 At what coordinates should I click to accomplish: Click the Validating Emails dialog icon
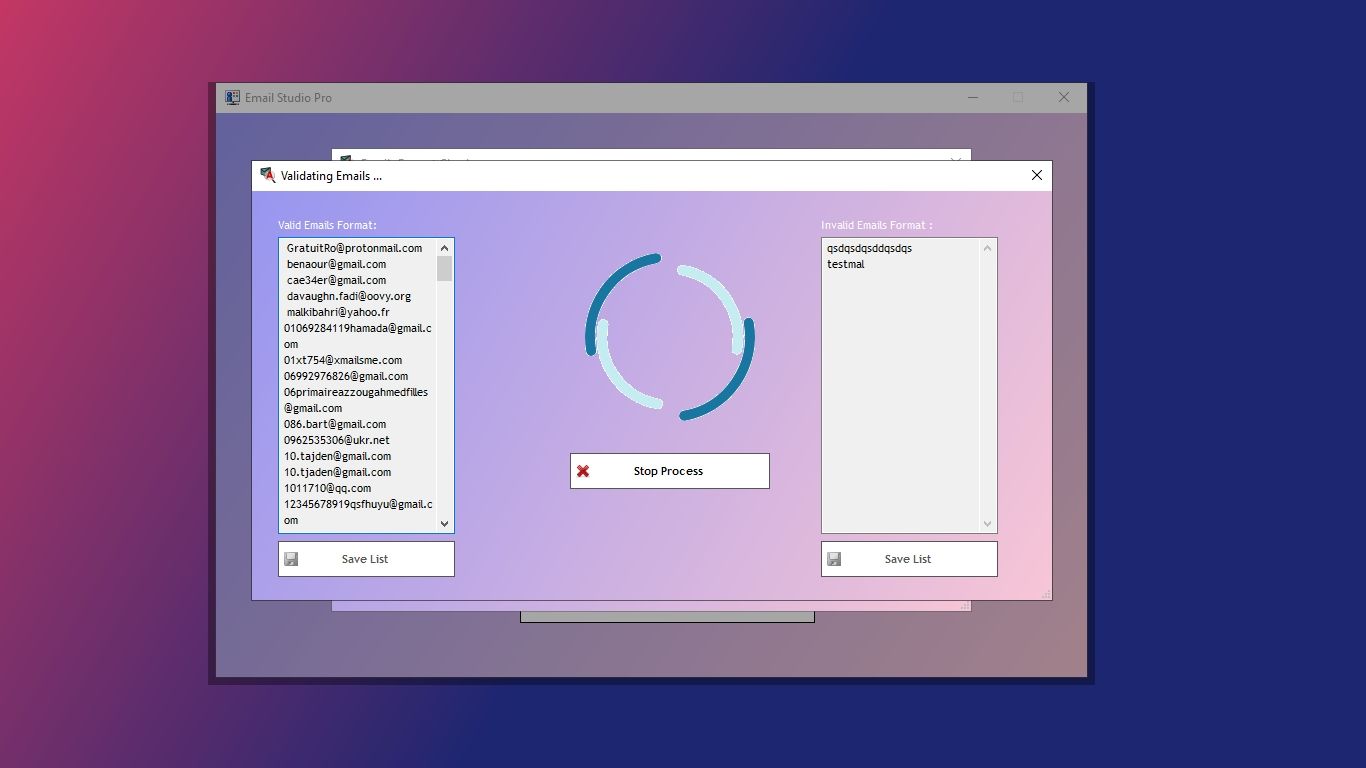pos(267,175)
